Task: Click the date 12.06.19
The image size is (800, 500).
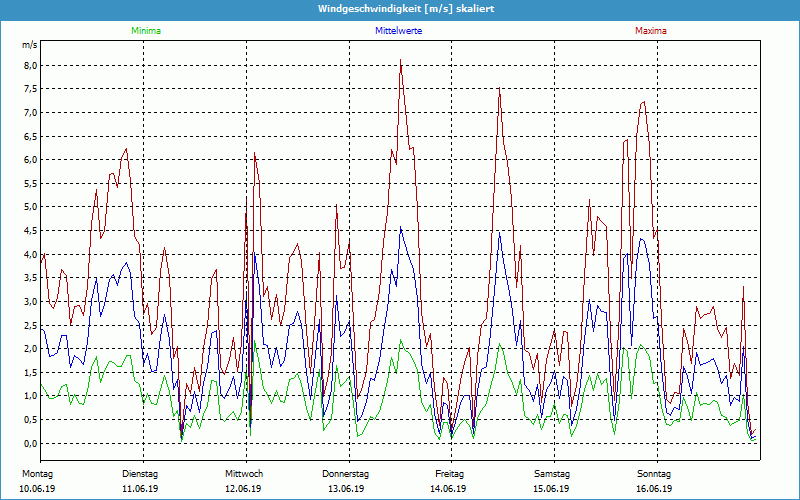Action: click(243, 489)
